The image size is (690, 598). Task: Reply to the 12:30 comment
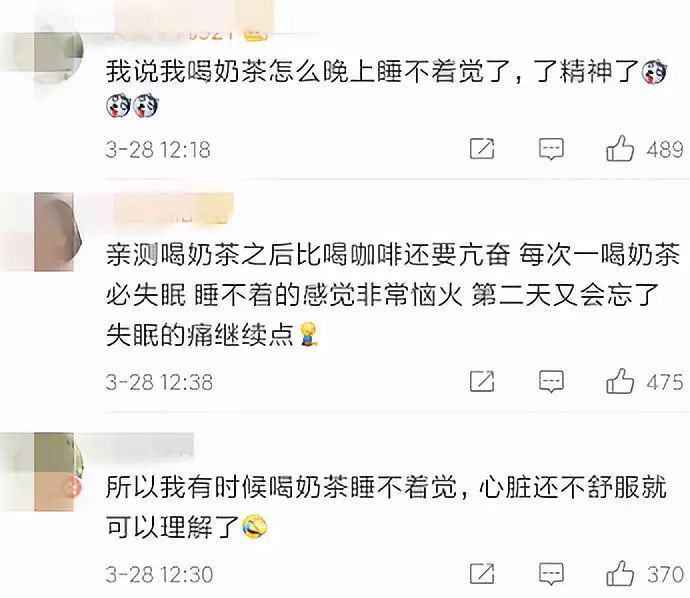point(551,574)
